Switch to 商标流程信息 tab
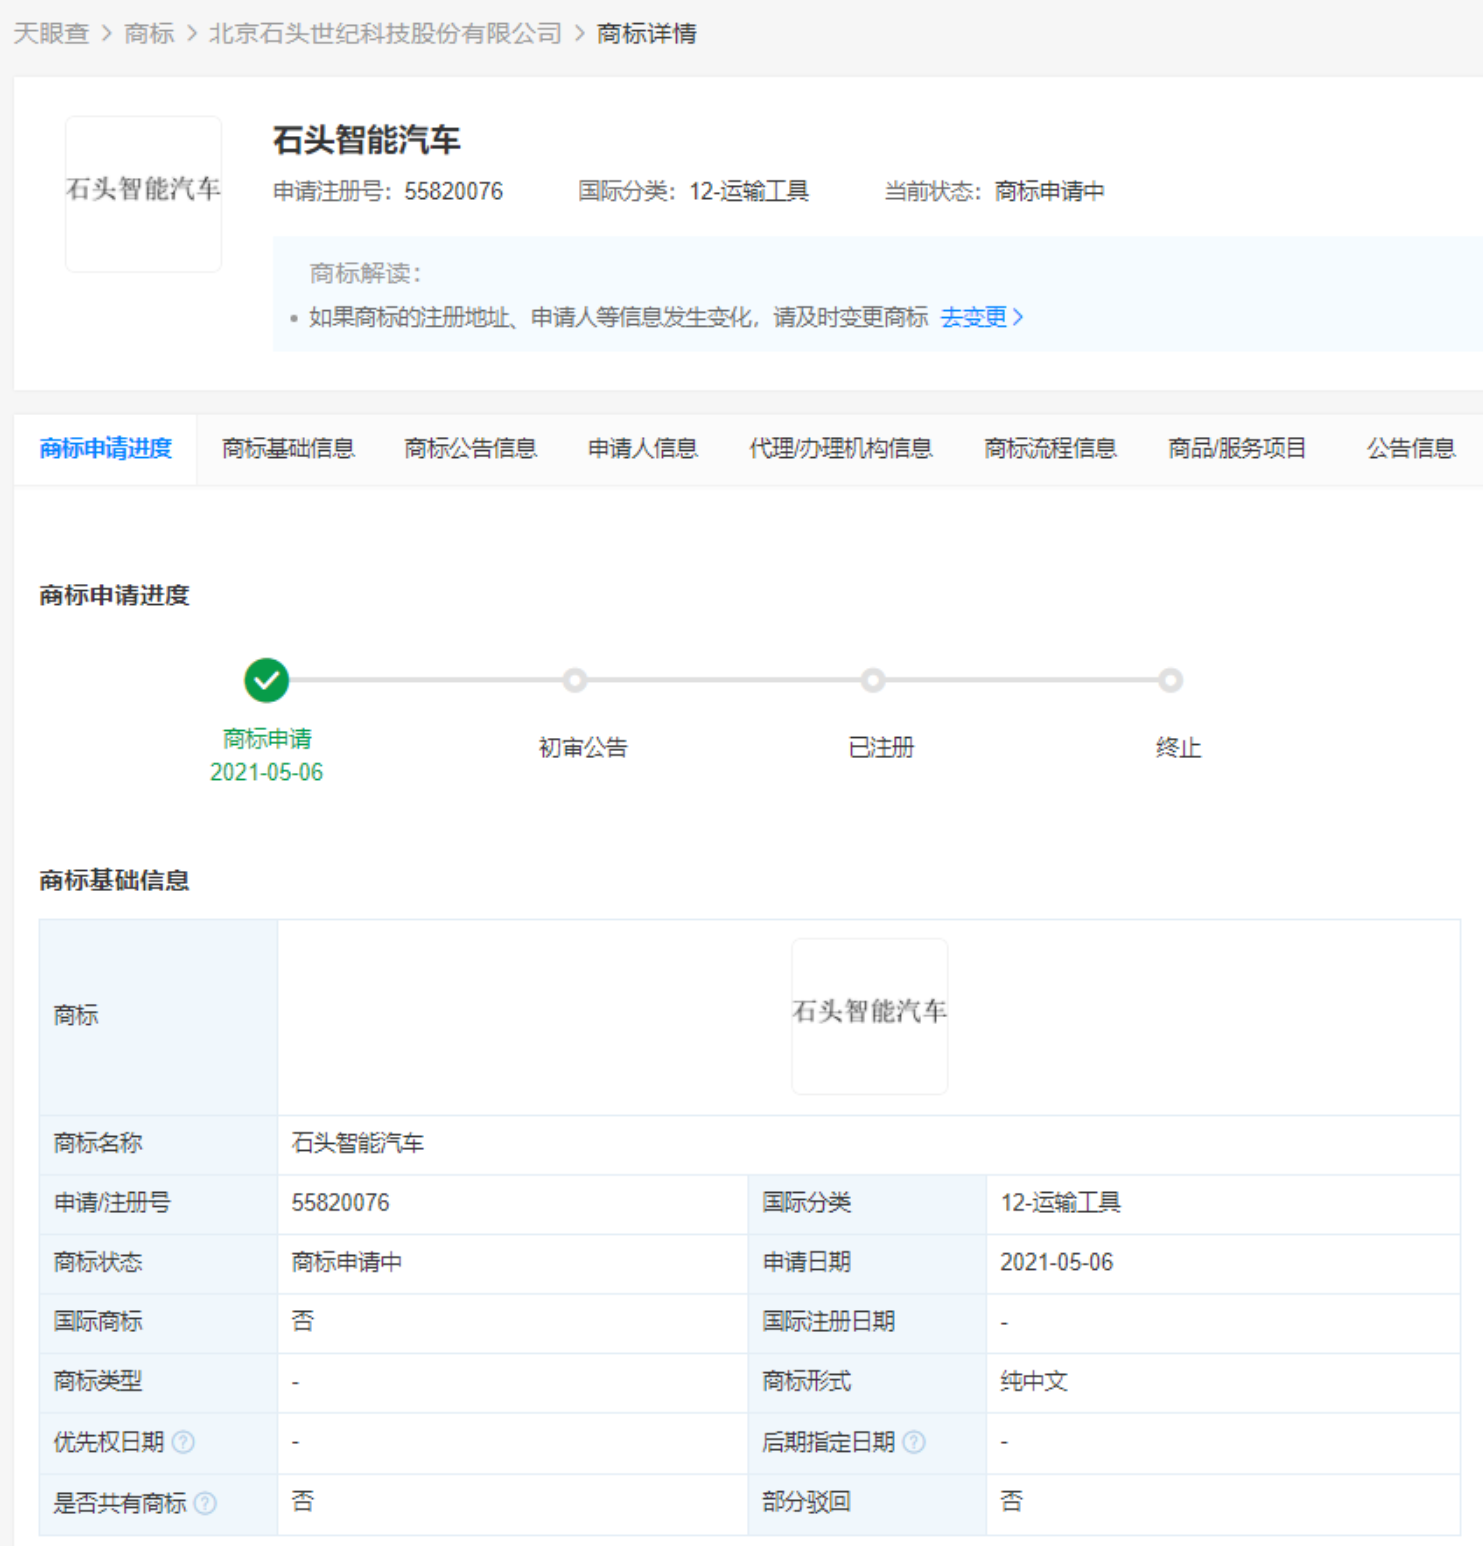Image resolution: width=1483 pixels, height=1546 pixels. 1050,449
